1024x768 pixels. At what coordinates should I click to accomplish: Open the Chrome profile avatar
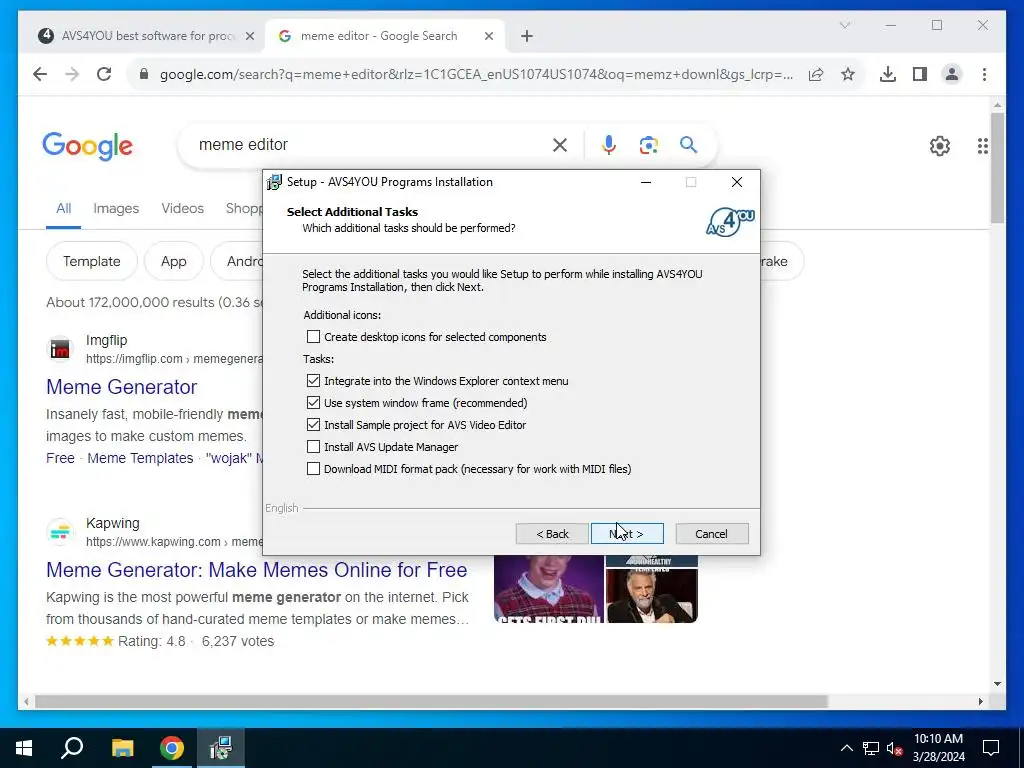[x=952, y=74]
